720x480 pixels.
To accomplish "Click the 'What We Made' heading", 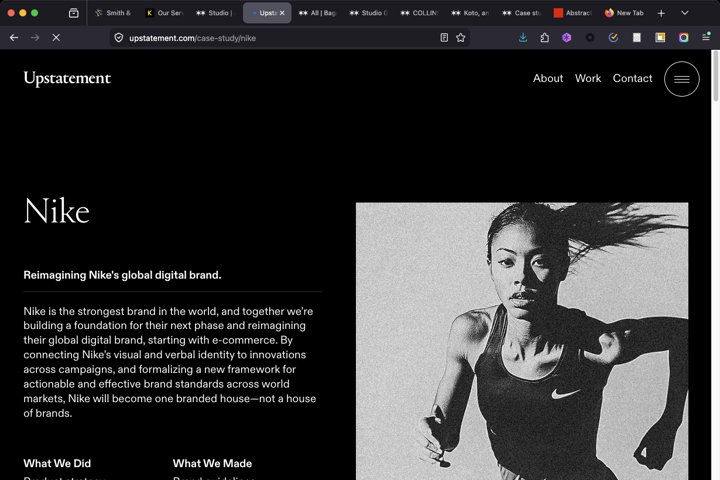I will pos(212,463).
